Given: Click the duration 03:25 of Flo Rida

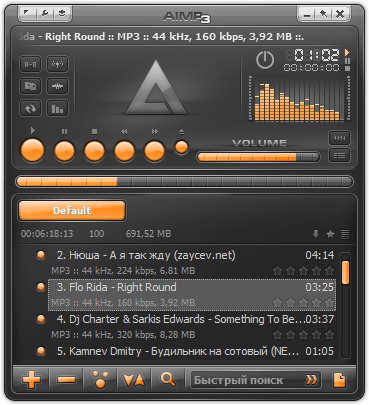Looking at the screenshot, I should (x=320, y=287).
